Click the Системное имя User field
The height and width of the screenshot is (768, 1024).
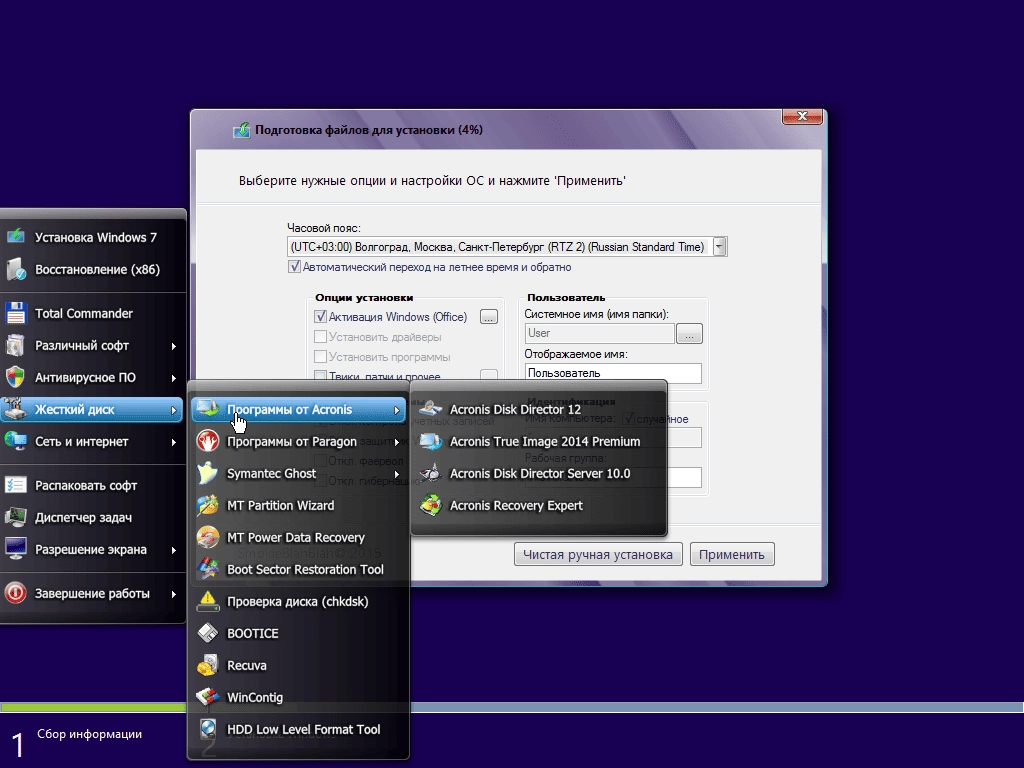(599, 333)
